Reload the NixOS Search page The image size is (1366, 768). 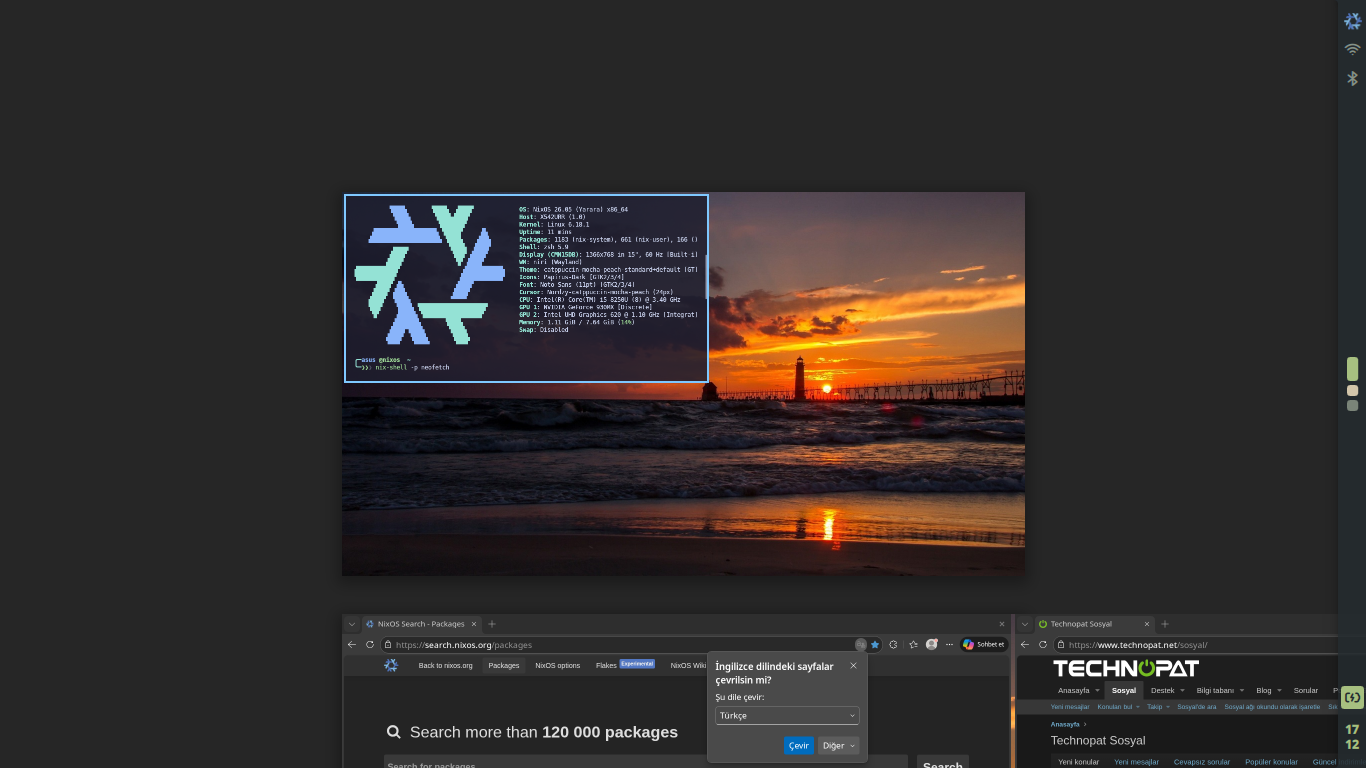tap(370, 645)
